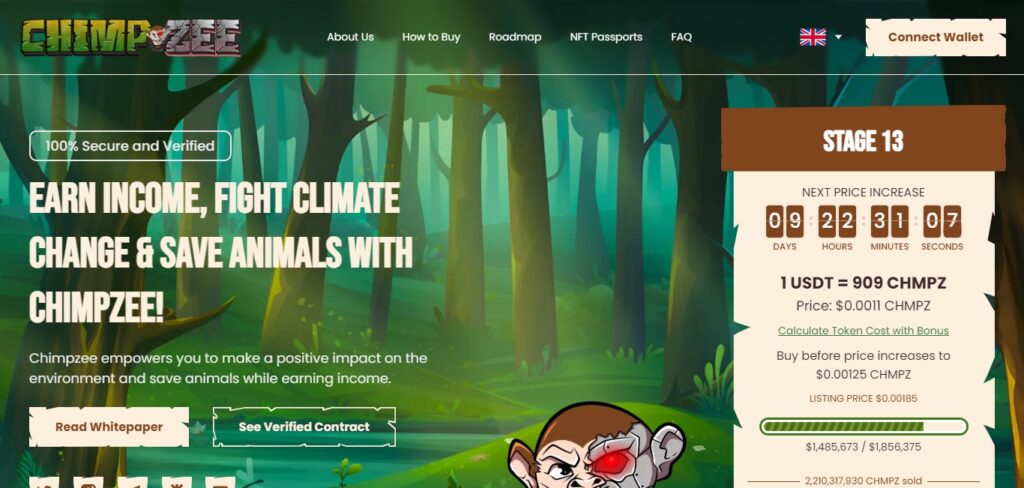Open the About Us menu item
Viewport: 1024px width, 488px height.
click(350, 37)
